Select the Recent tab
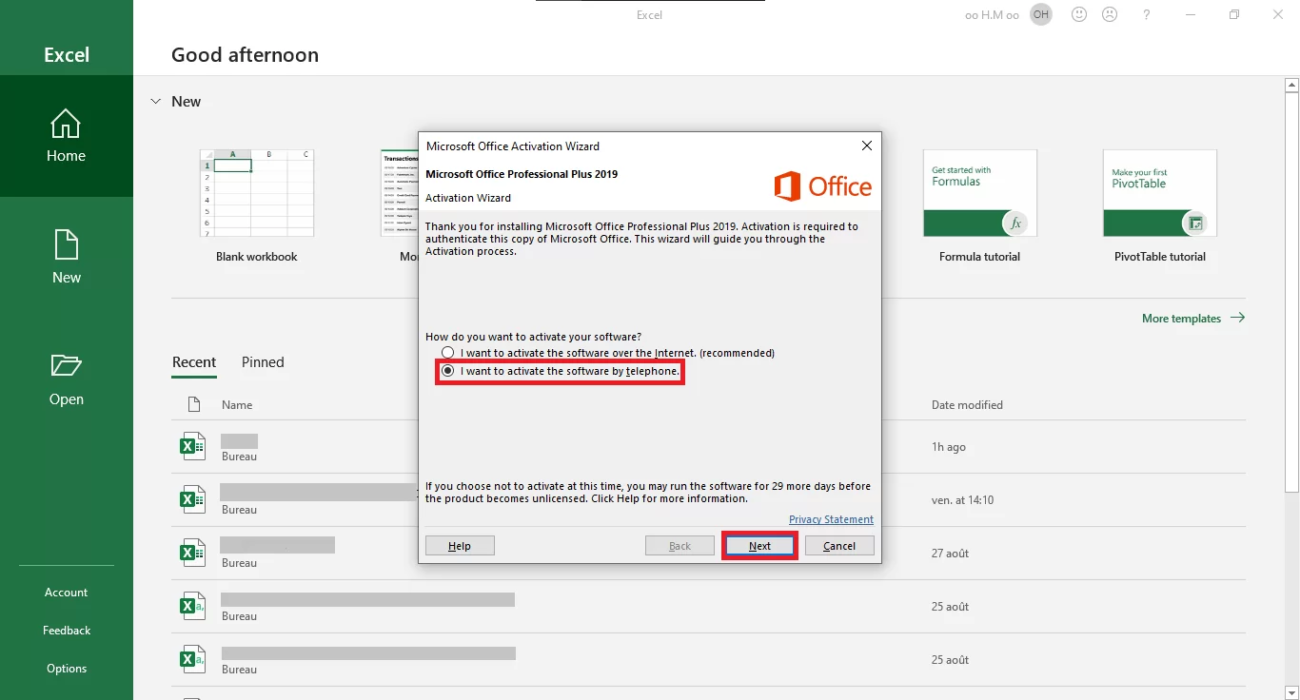This screenshot has width=1300, height=700. (x=194, y=362)
